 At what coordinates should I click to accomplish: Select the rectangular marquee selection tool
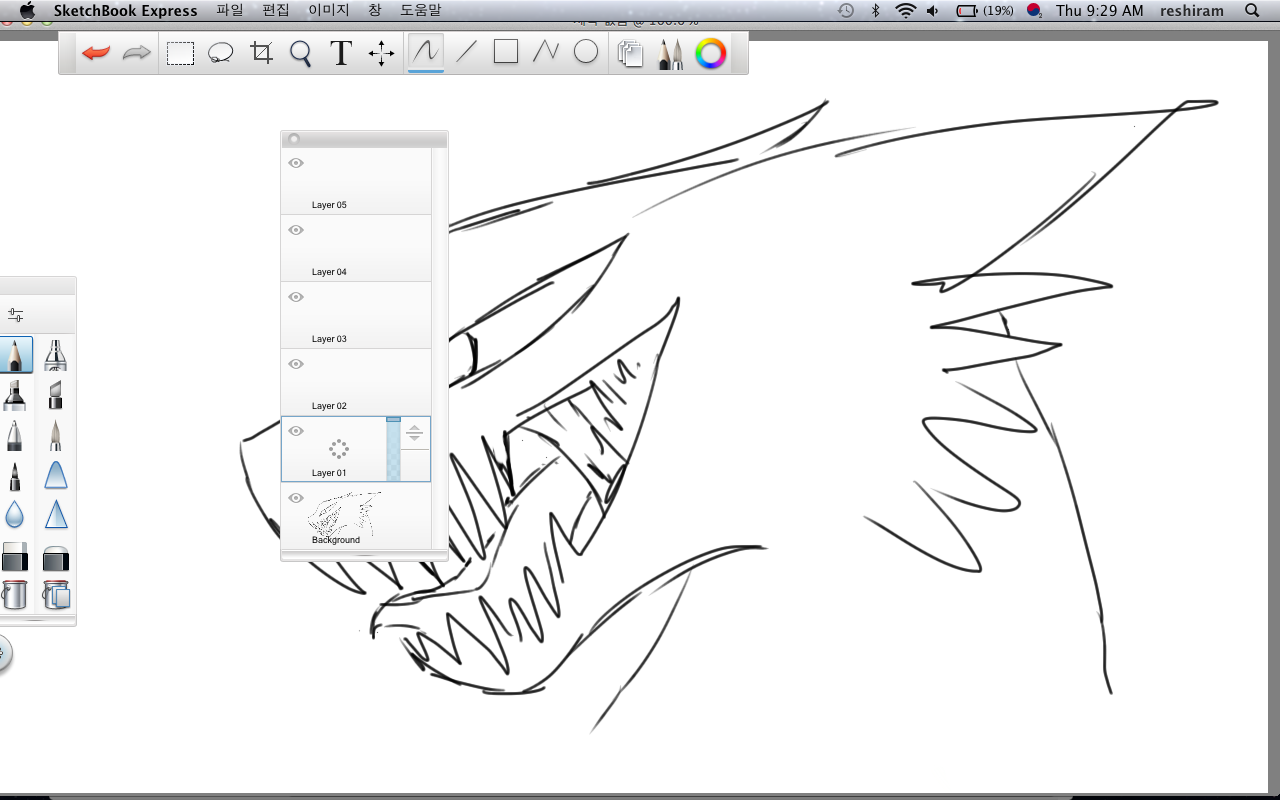(x=180, y=53)
